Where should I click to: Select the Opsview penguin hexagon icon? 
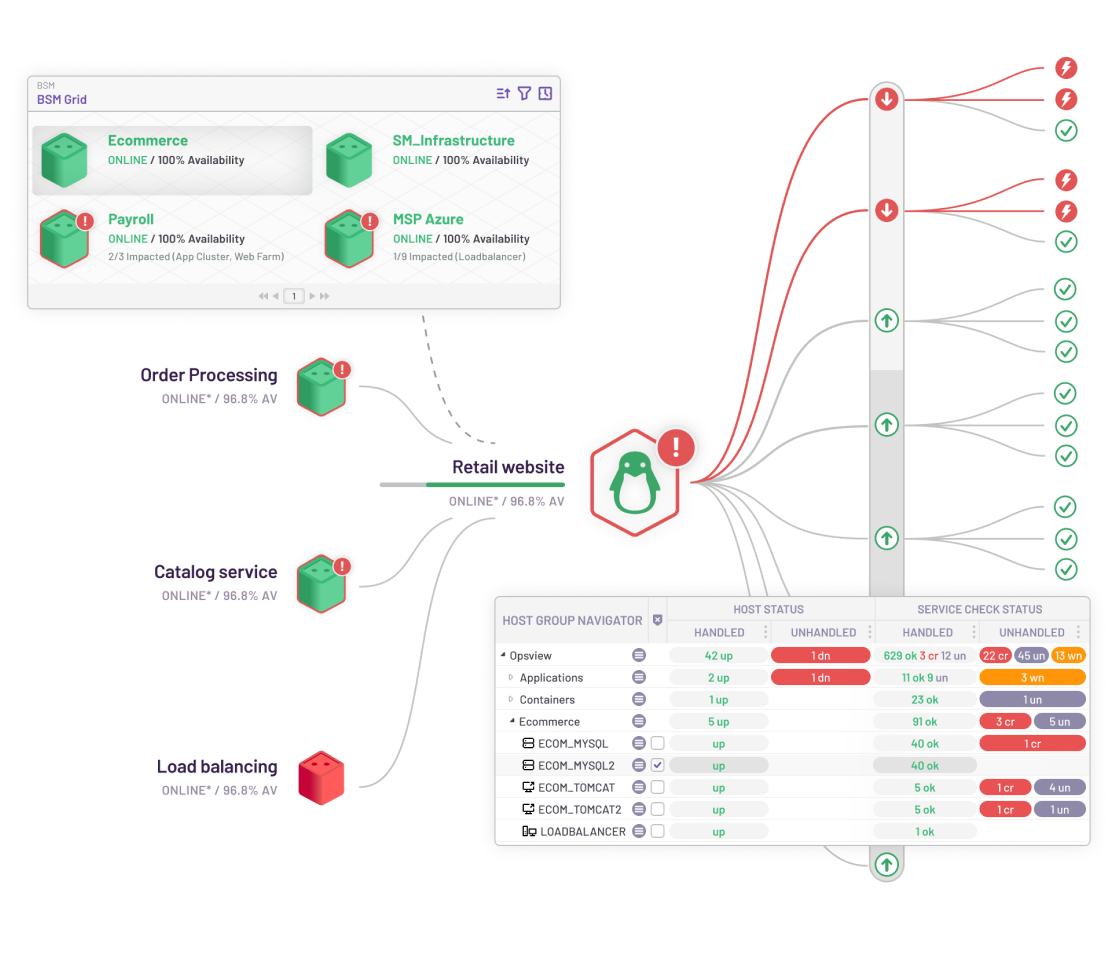point(636,483)
